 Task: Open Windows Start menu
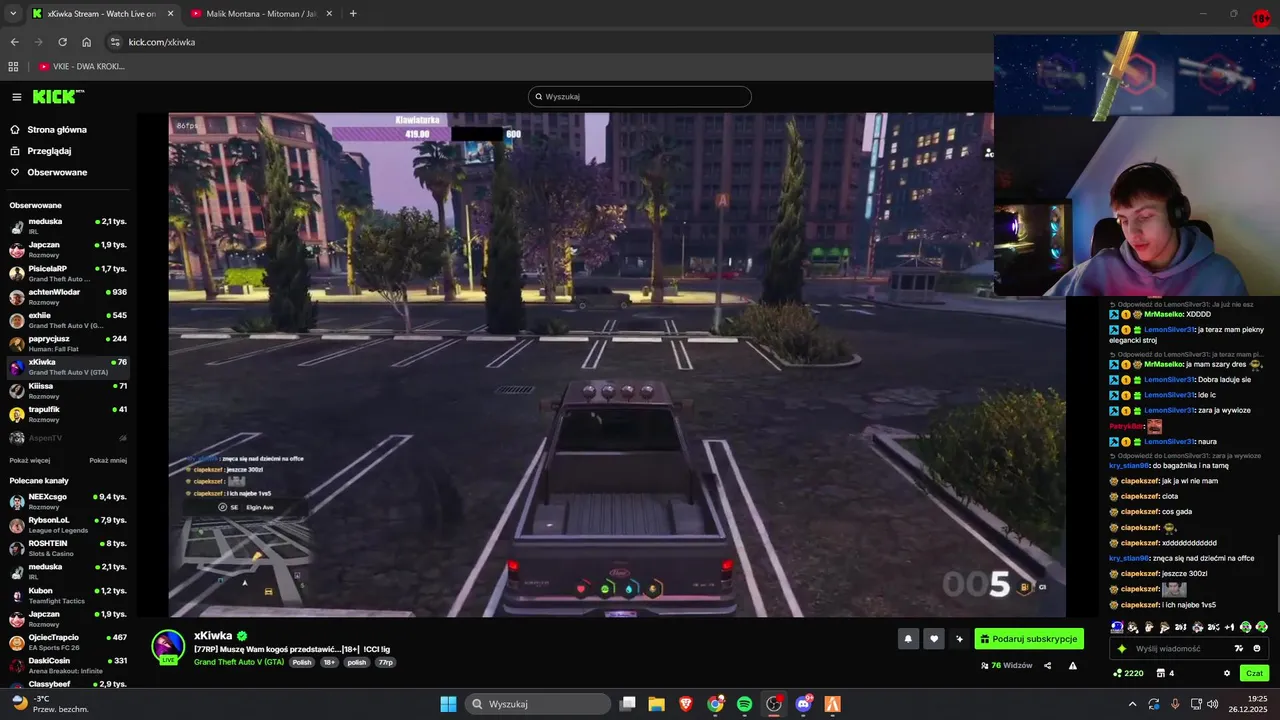448,704
